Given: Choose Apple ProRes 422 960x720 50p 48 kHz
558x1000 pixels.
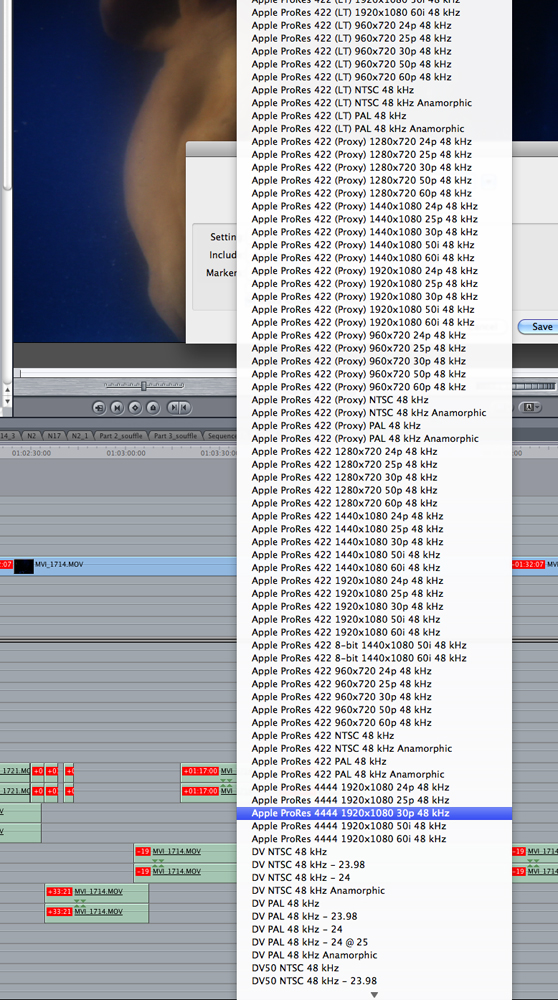Looking at the screenshot, I should (374, 710).
